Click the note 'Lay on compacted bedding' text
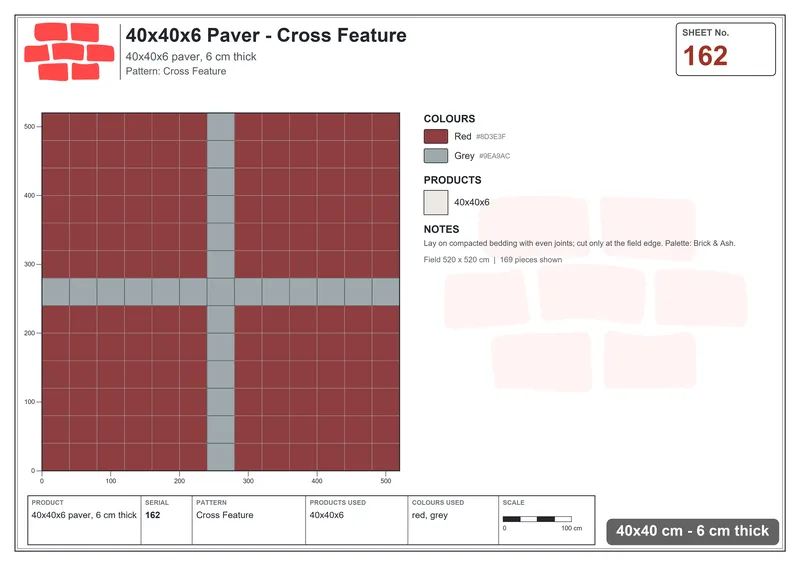The height and width of the screenshot is (566, 800). pyautogui.click(x=579, y=243)
